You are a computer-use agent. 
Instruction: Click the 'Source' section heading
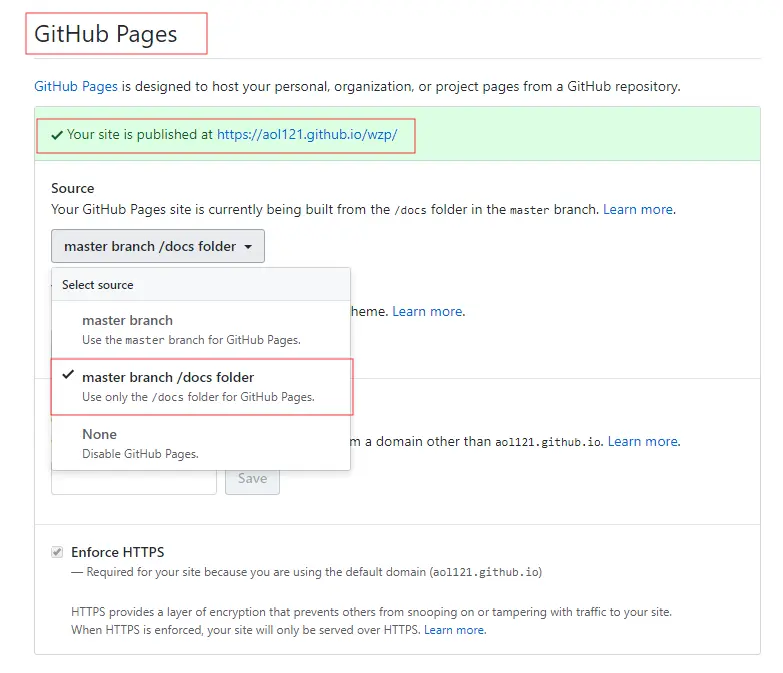click(x=72, y=188)
